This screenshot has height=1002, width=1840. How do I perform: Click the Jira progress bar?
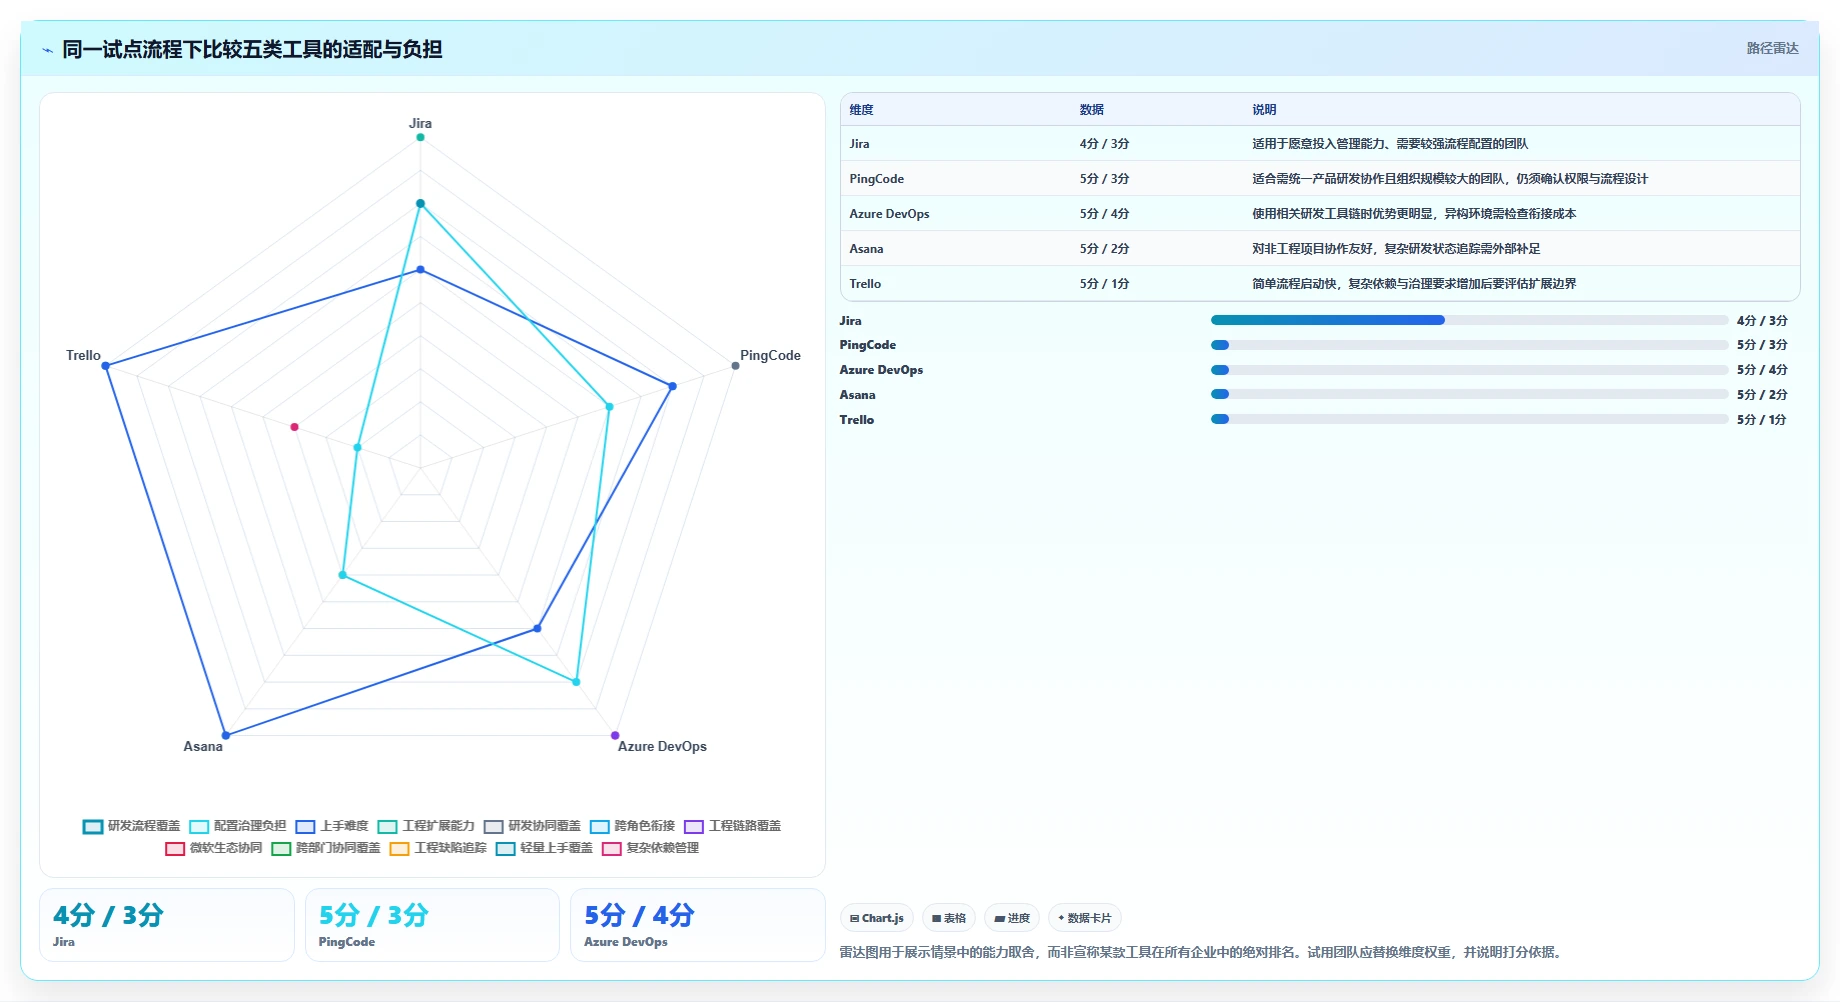(x=1469, y=320)
